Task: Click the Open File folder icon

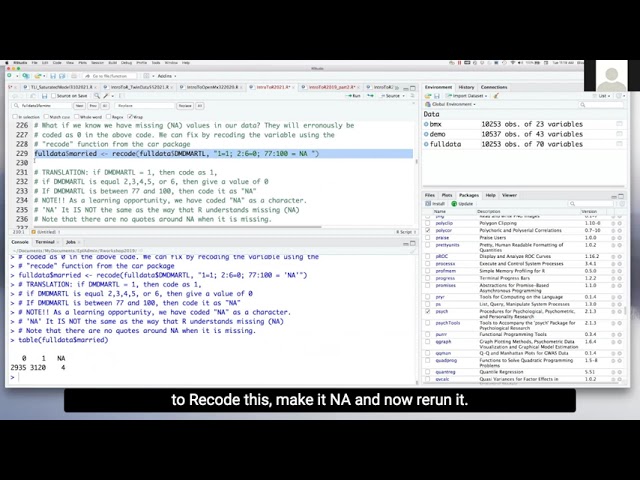Action: [x=38, y=76]
